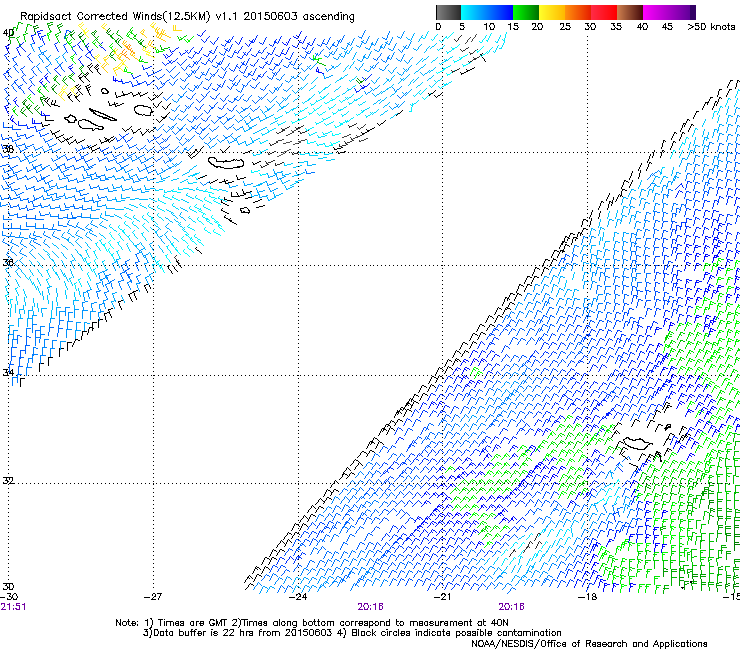Click the latitude label '32'
The image size is (740, 650).
click(x=8, y=481)
